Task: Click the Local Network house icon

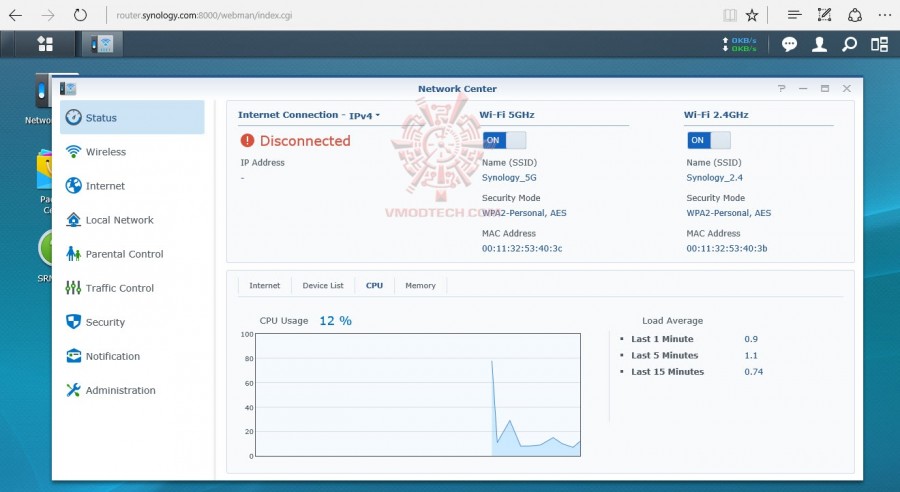Action: (73, 220)
